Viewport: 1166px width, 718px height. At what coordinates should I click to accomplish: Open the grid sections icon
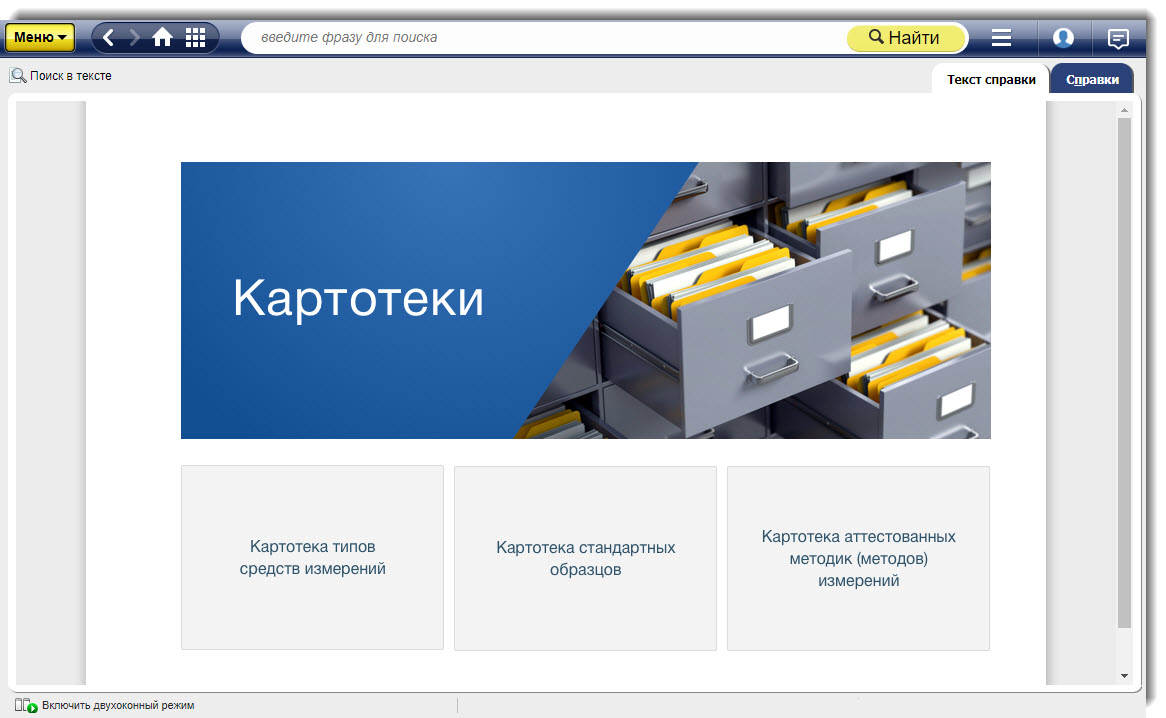click(195, 37)
